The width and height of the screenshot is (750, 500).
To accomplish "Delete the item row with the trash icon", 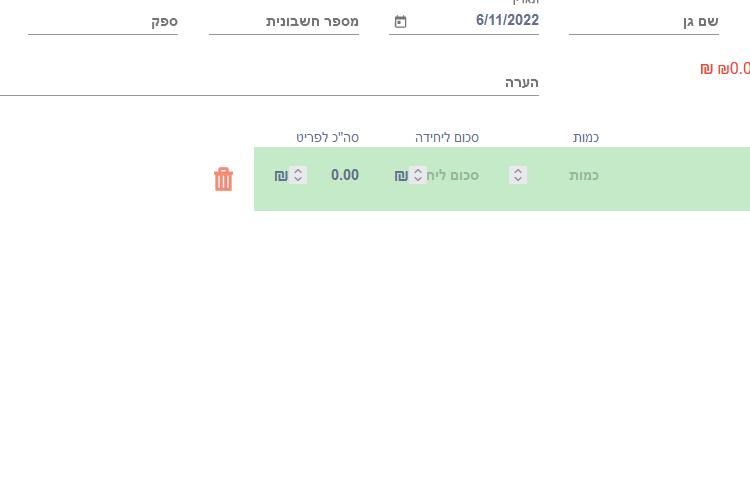I will (x=223, y=179).
